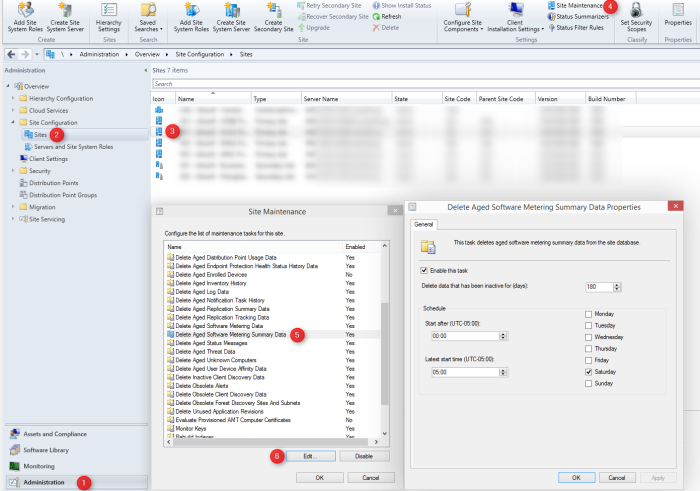Click Show Install Status
700x491 pixels.
pyautogui.click(x=402, y=5)
